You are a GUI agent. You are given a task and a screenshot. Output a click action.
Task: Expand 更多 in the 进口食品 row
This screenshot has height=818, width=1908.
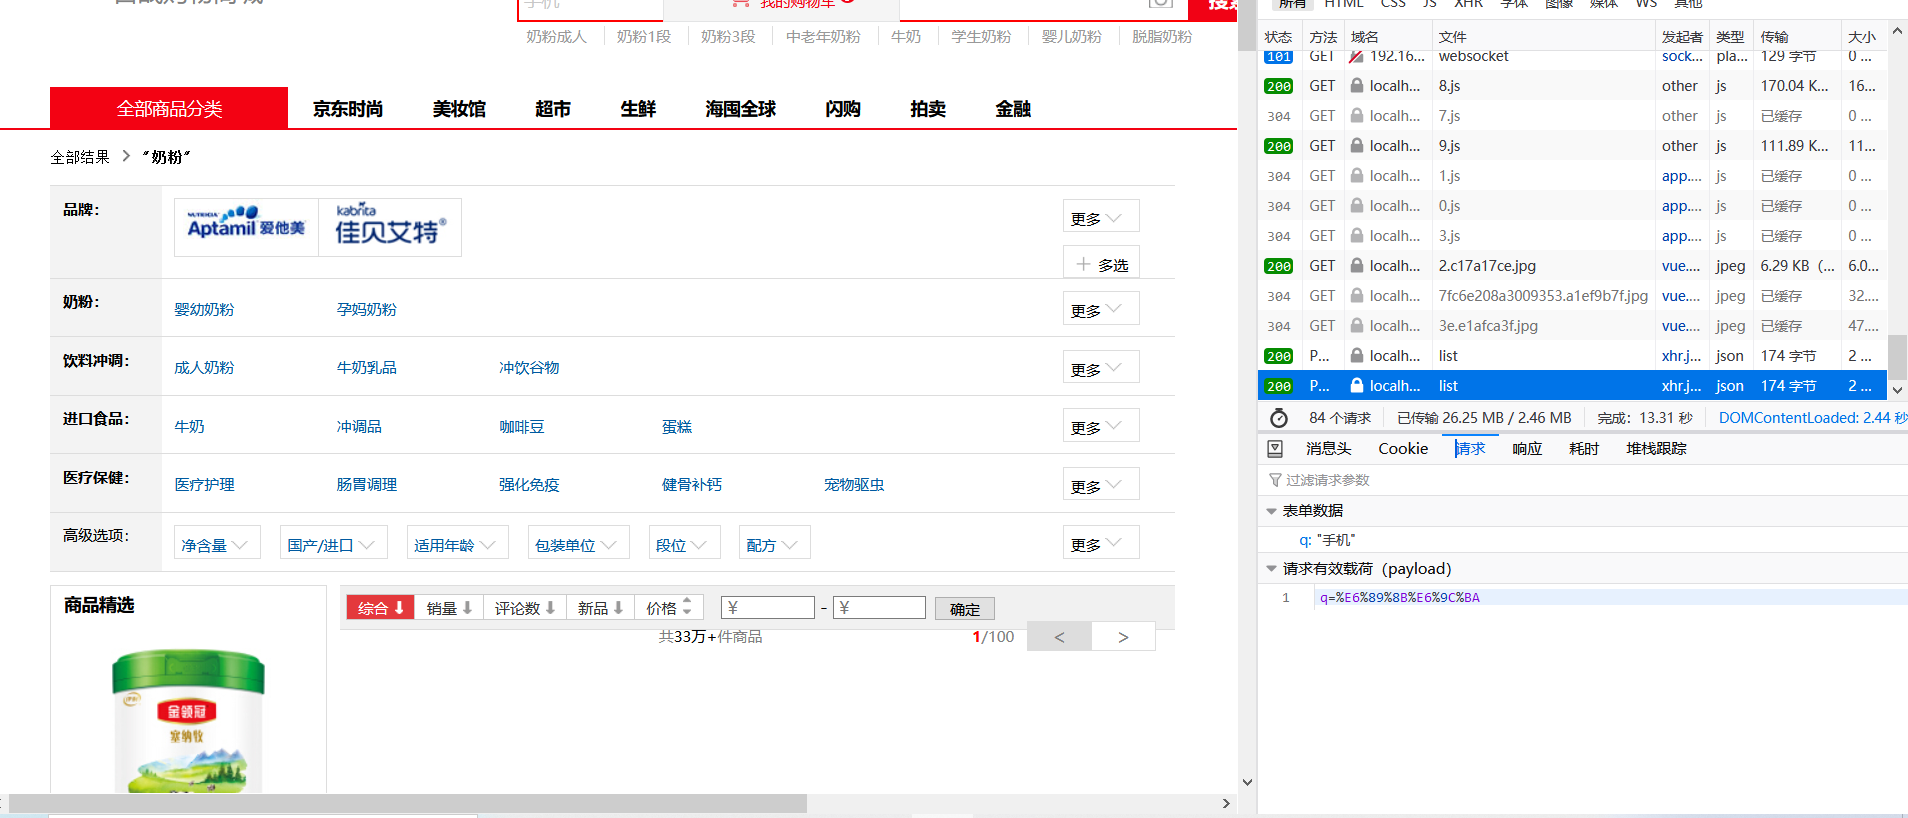(x=1100, y=427)
